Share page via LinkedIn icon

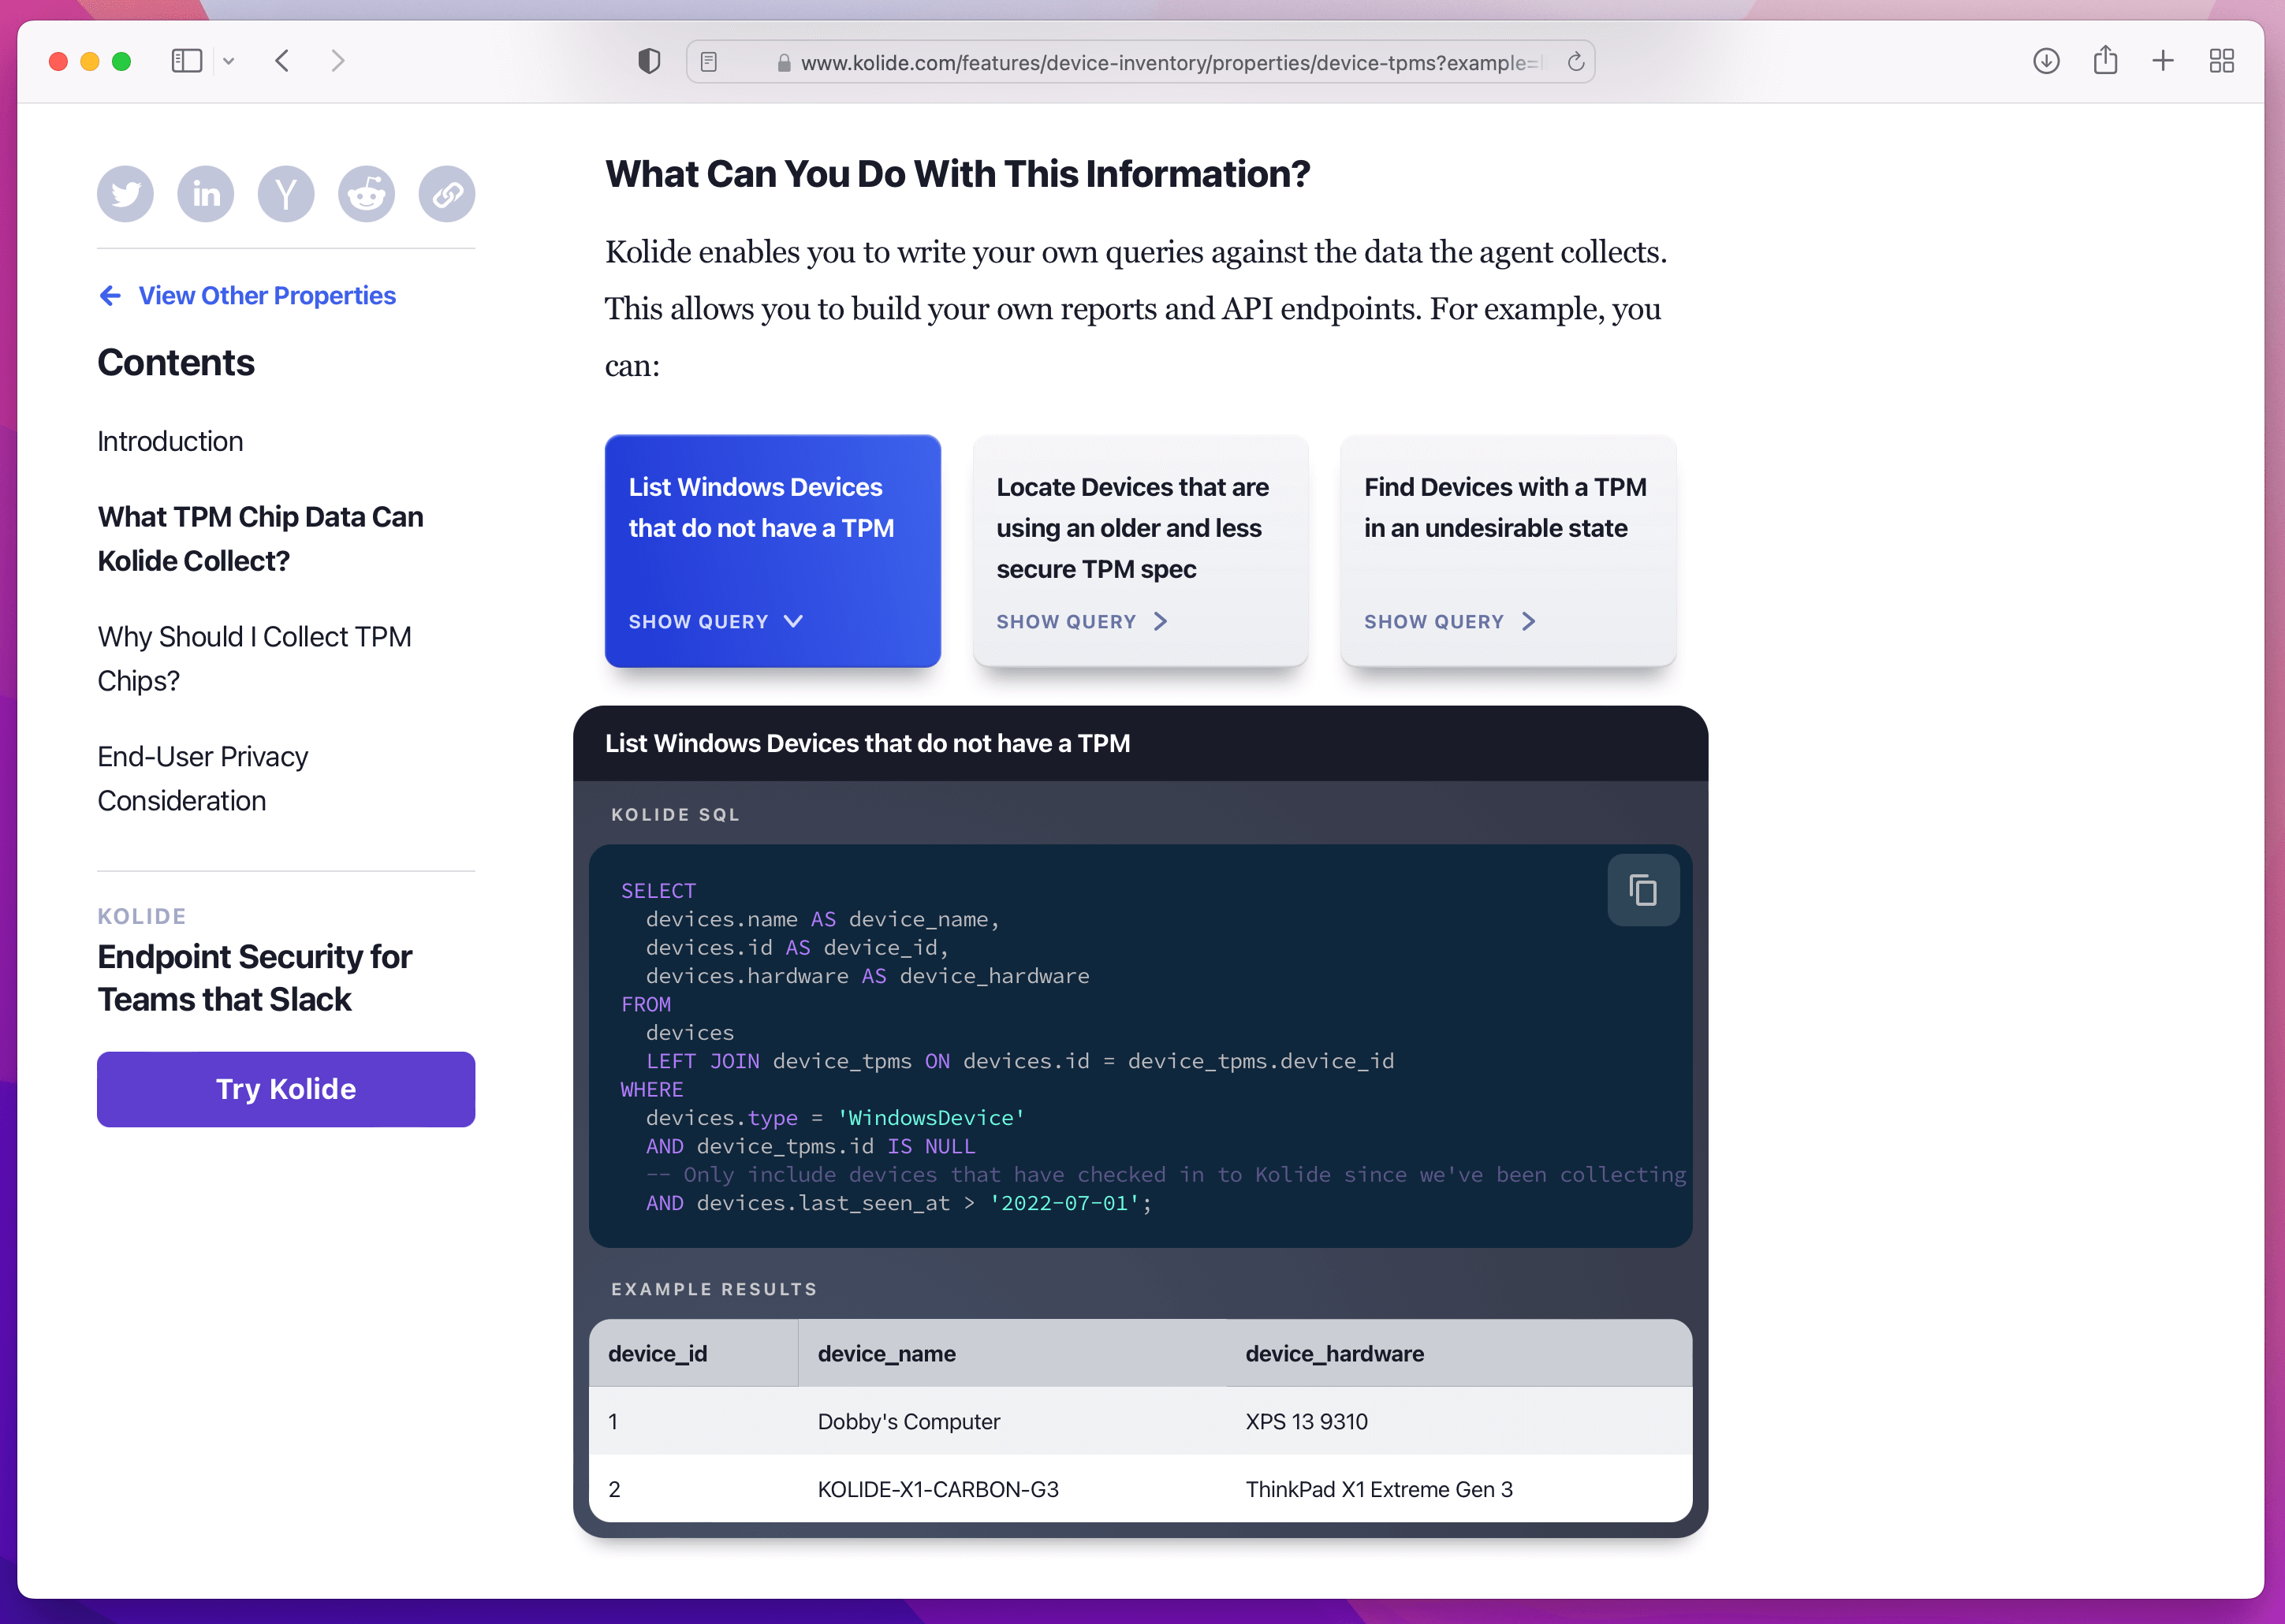206,194
